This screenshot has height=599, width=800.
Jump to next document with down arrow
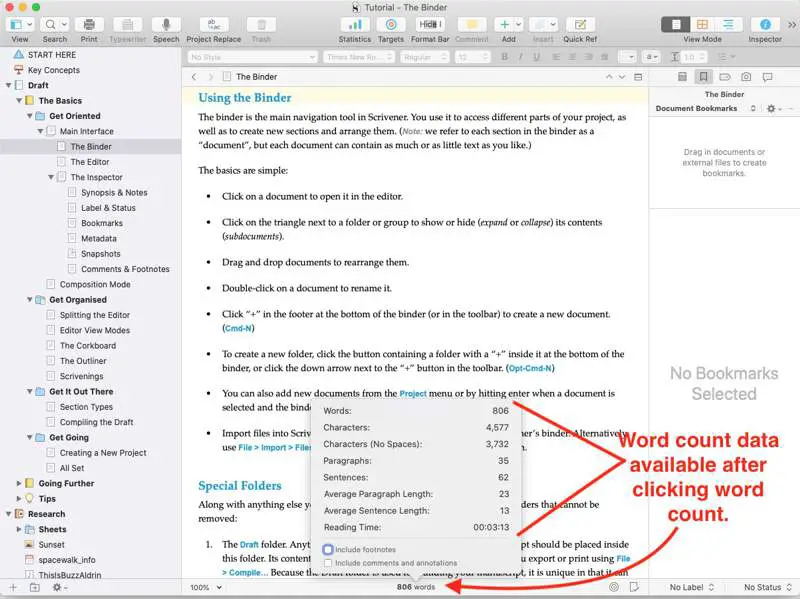pyautogui.click(x=621, y=77)
